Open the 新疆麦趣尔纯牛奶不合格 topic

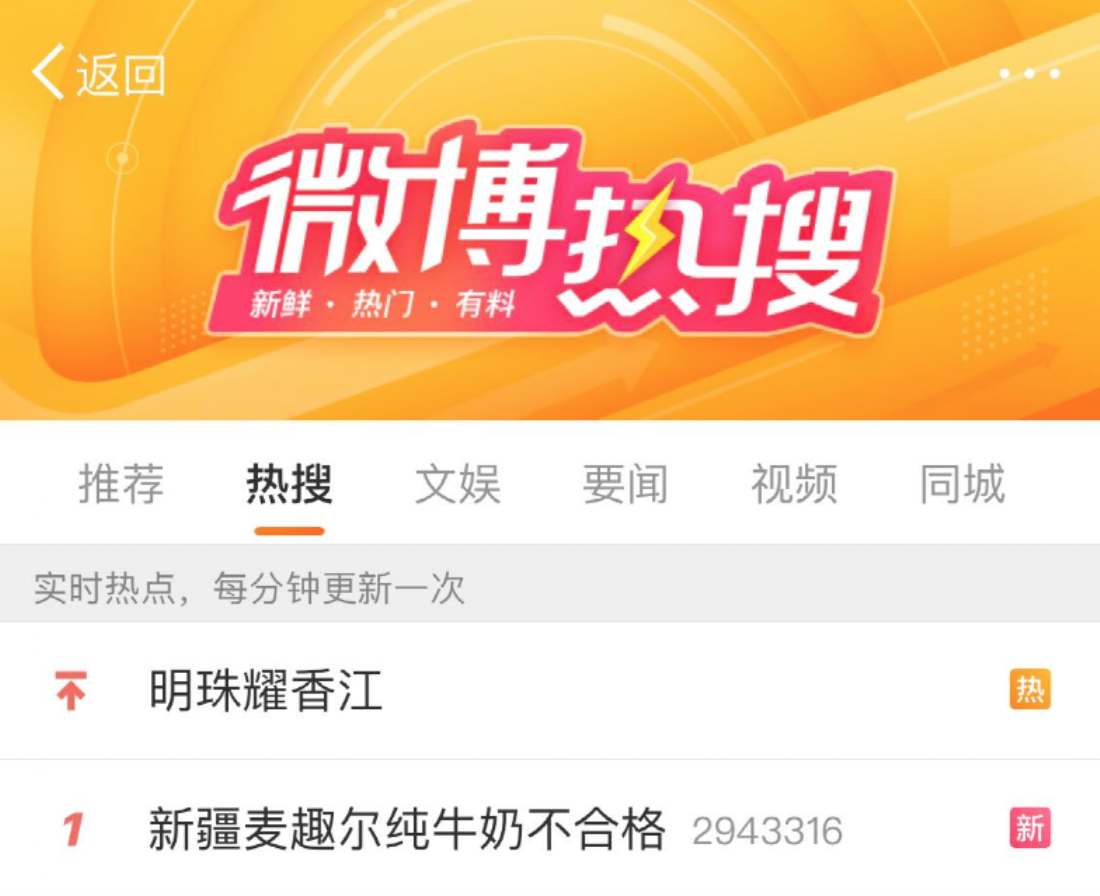click(x=407, y=829)
